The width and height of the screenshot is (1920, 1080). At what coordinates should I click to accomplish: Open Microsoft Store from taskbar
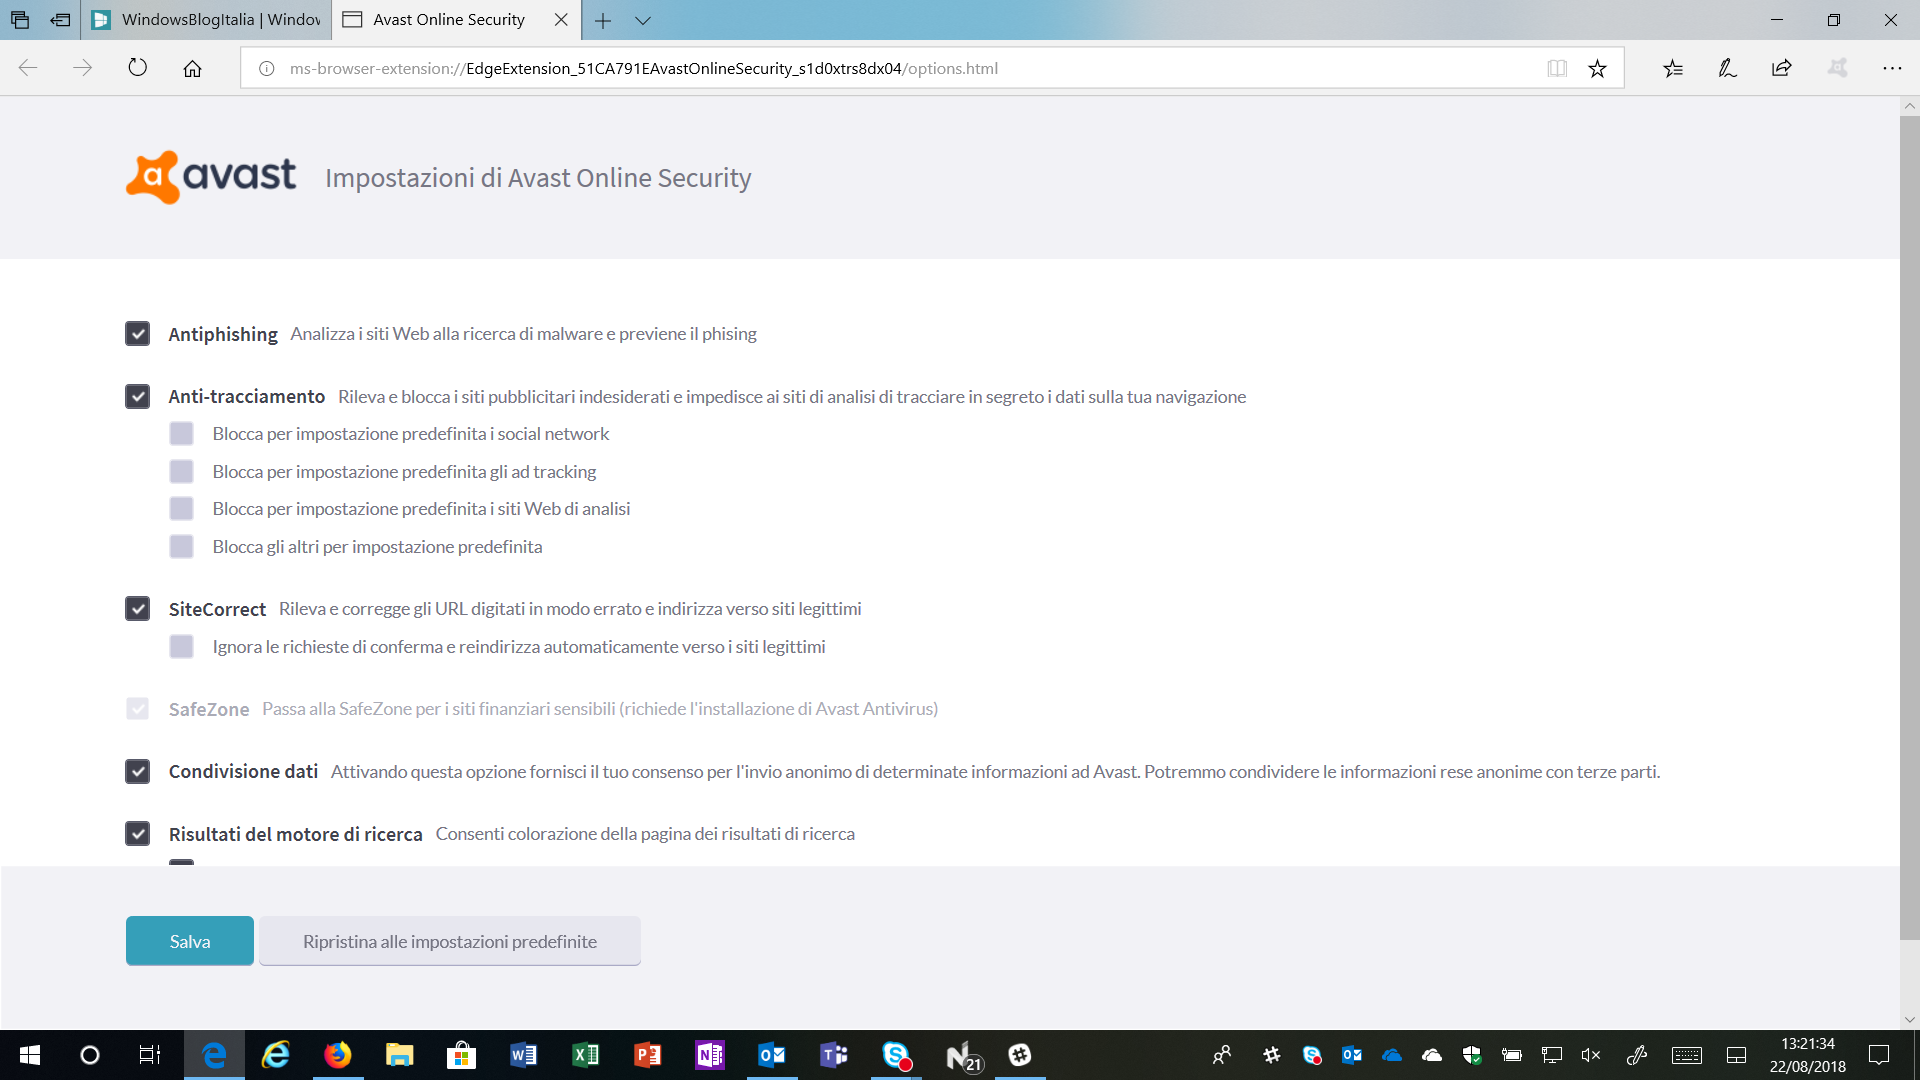[x=461, y=1055]
